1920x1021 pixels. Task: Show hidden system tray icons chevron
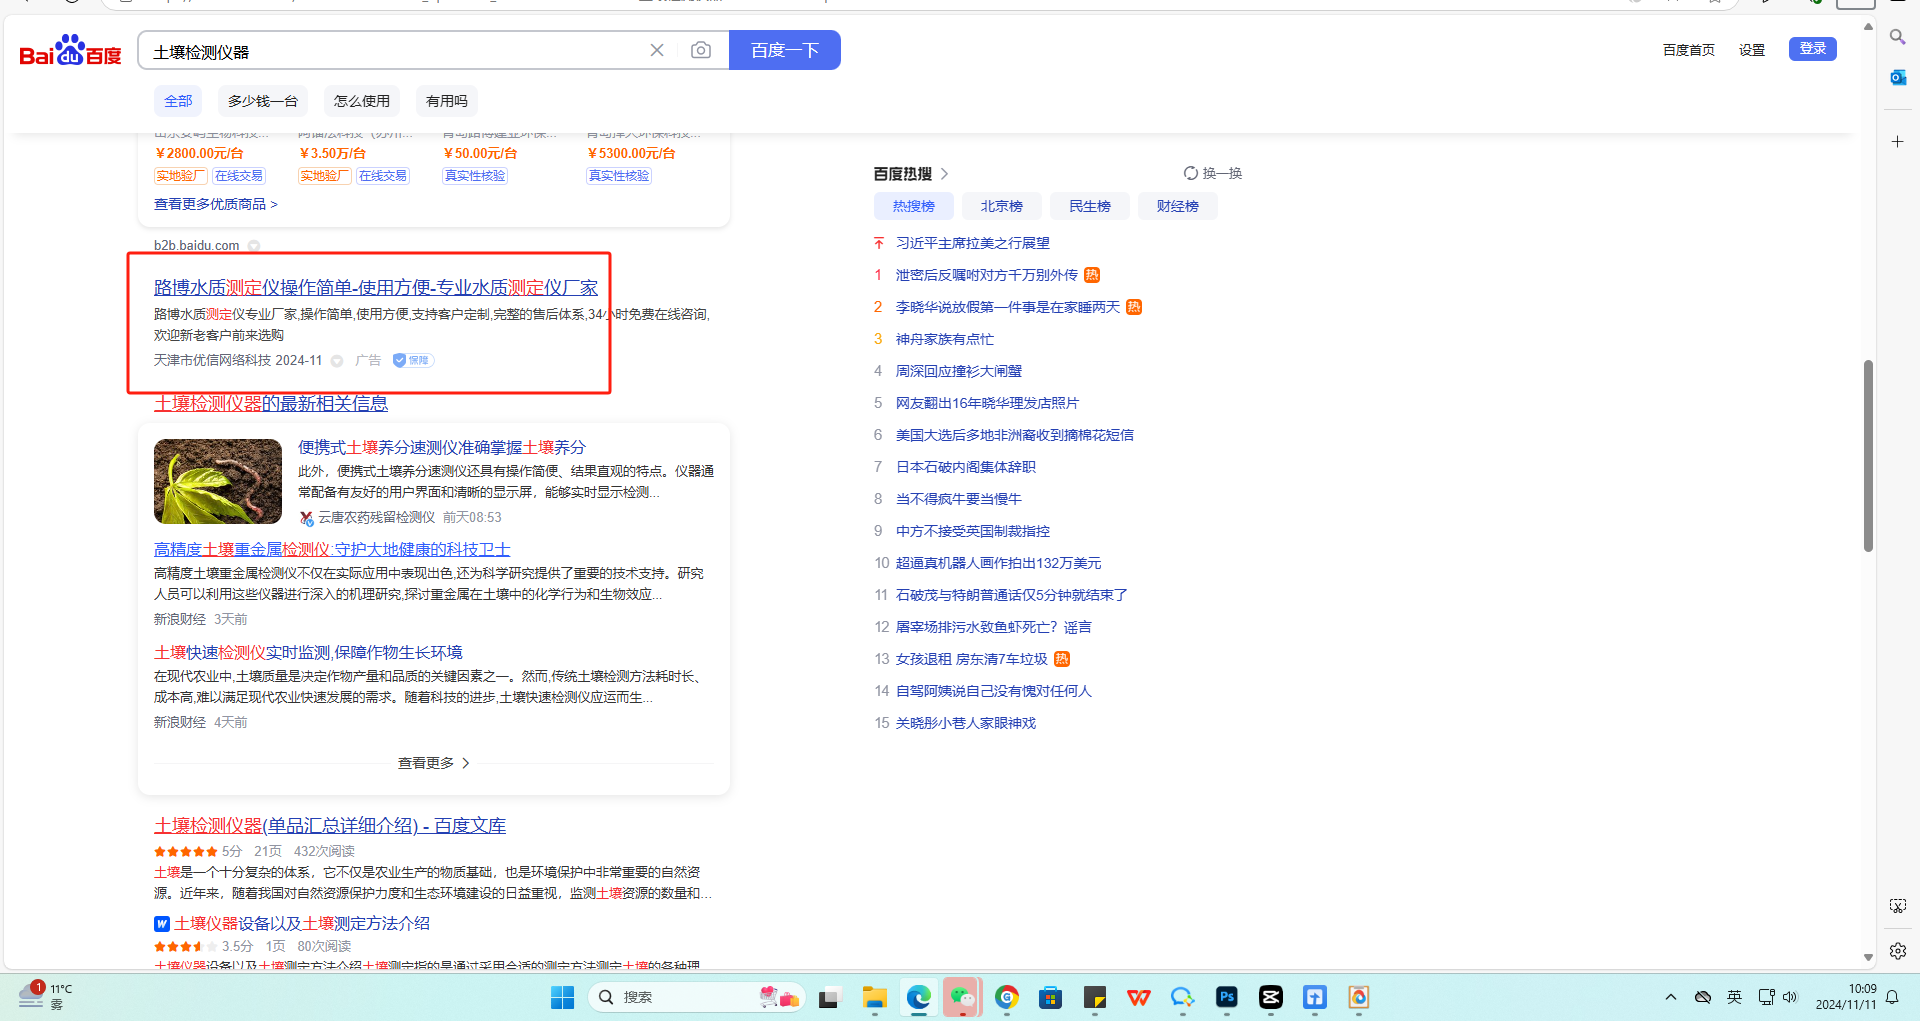(x=1670, y=997)
